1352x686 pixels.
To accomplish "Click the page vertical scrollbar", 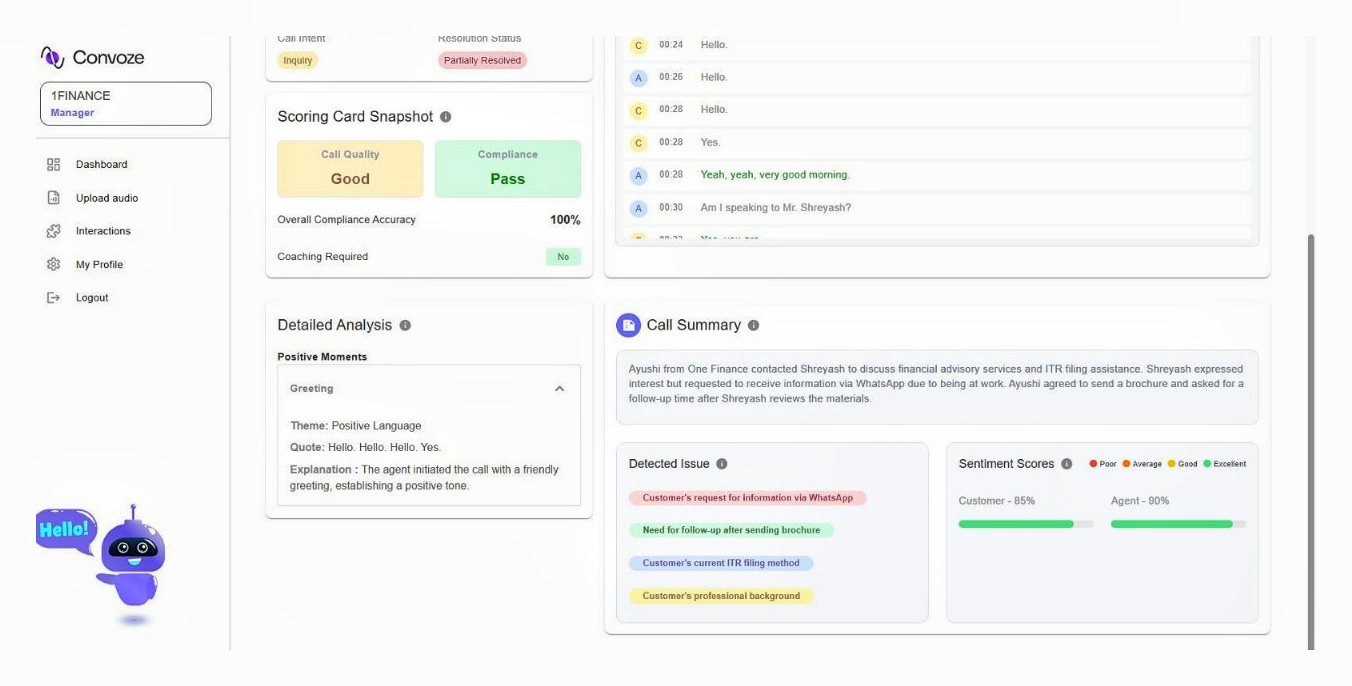I will coord(1312,440).
